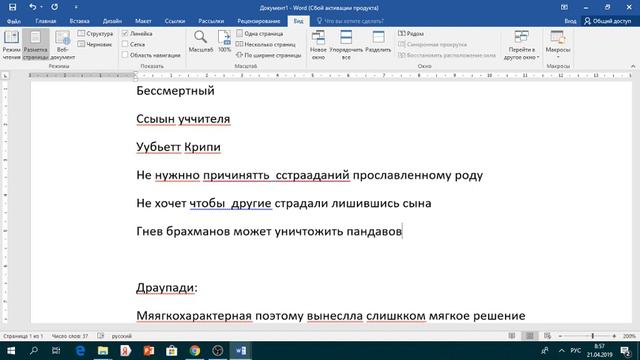Viewport: 640px width, 360px height.
Task: Open undo history dropdown arrow
Action: point(42,7)
